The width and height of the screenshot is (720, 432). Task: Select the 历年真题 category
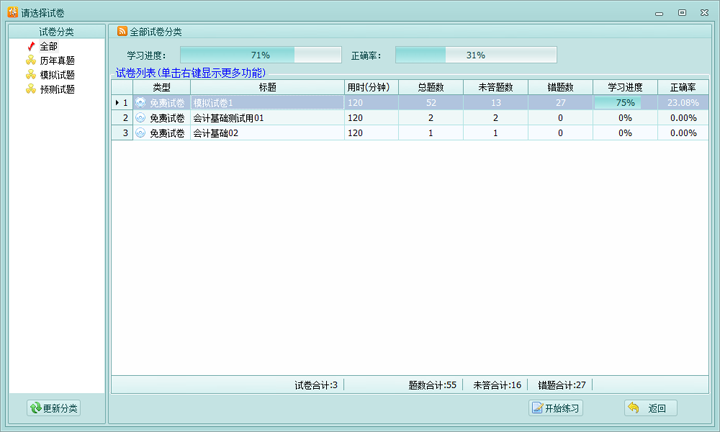(x=57, y=60)
